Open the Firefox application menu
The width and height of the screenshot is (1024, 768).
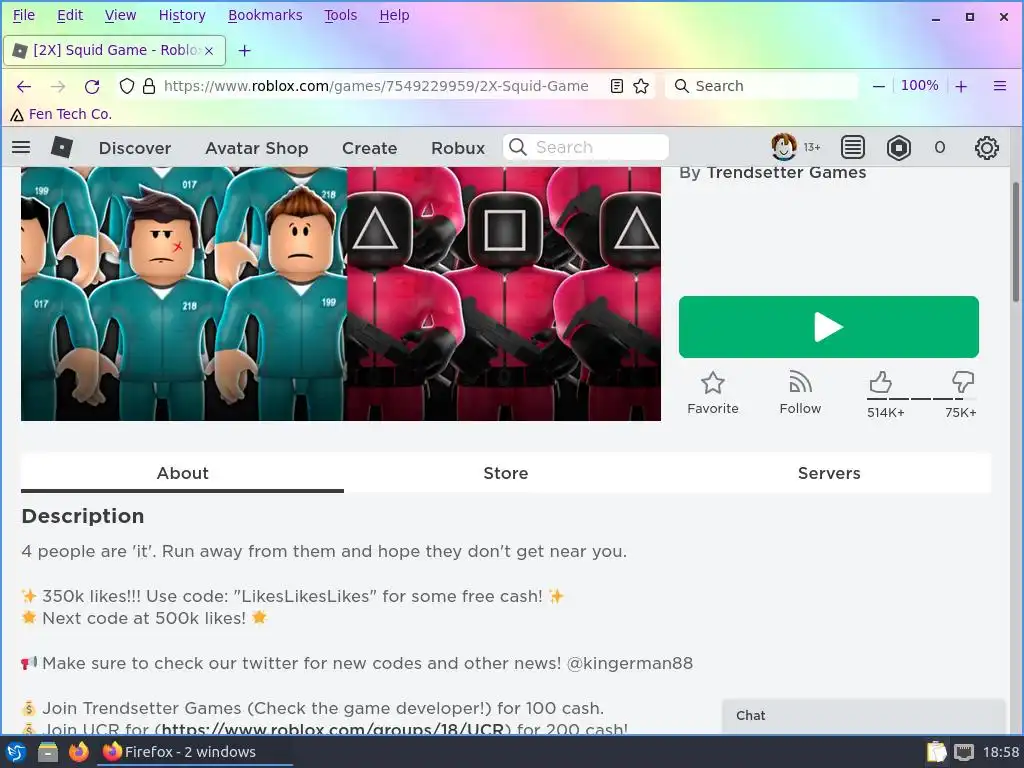[999, 86]
